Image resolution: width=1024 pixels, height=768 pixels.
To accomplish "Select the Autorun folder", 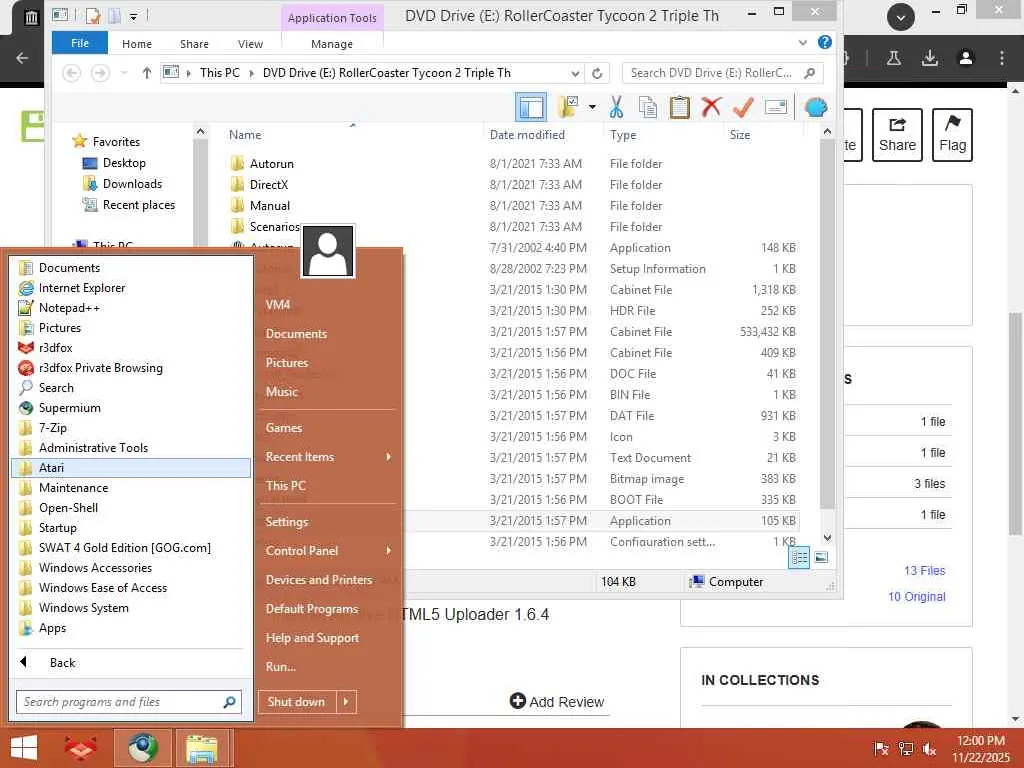I will pyautogui.click(x=271, y=163).
